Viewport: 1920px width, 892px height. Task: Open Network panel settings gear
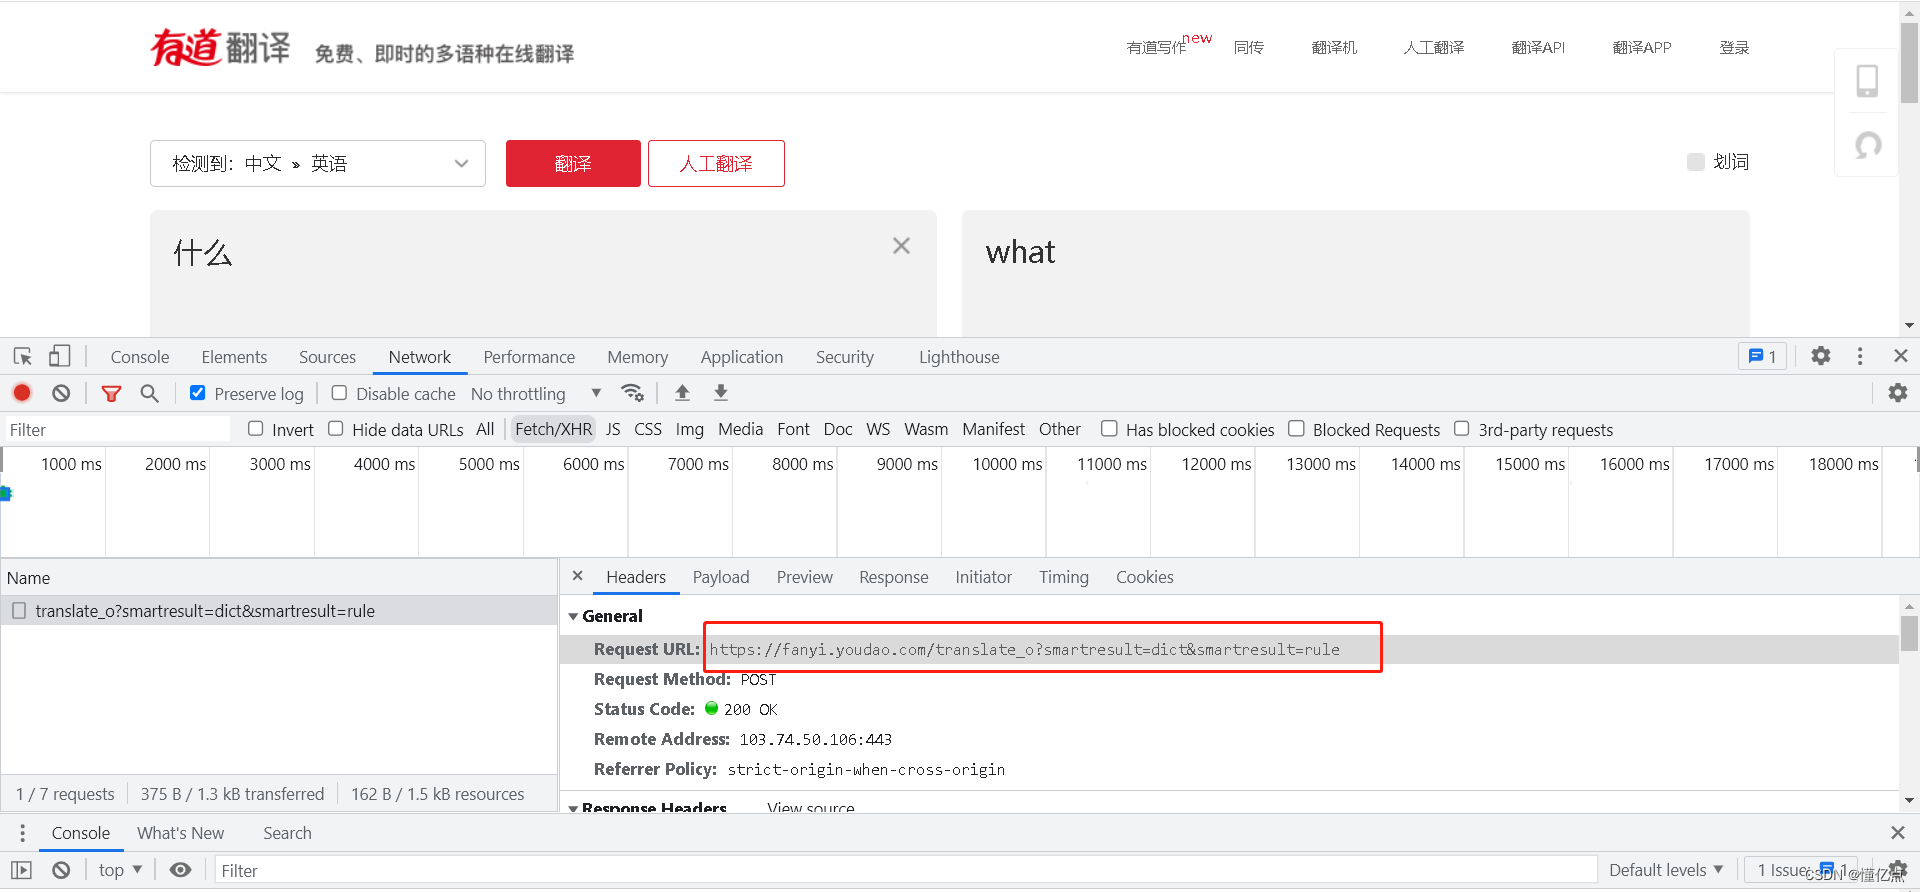tap(1897, 393)
